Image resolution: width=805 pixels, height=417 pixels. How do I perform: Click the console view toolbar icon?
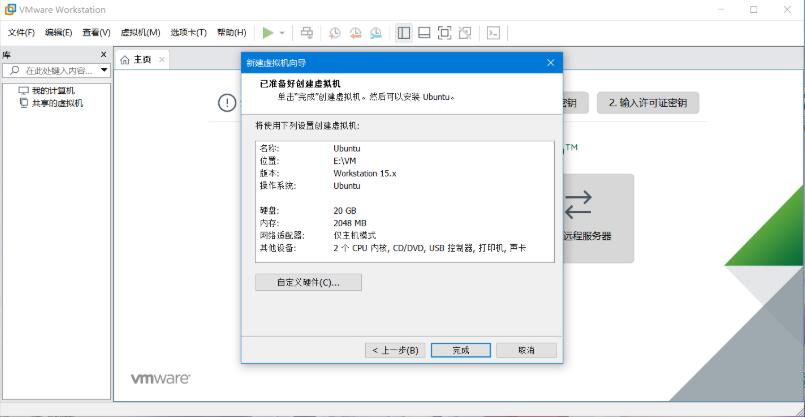coord(493,33)
